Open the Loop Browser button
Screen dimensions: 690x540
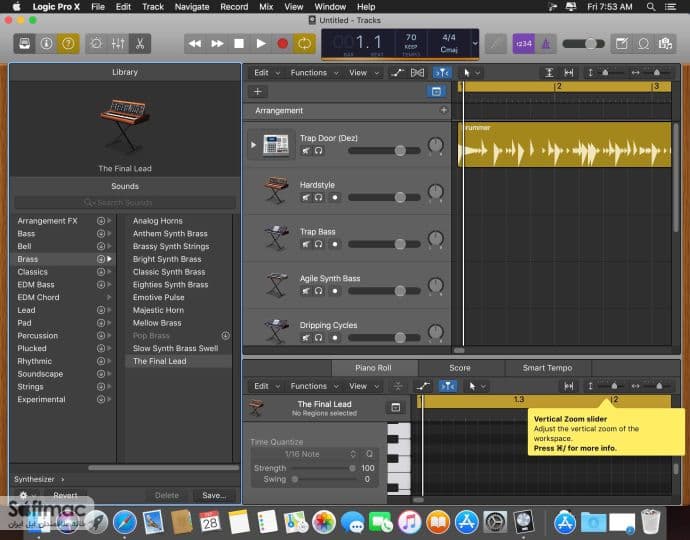643,44
